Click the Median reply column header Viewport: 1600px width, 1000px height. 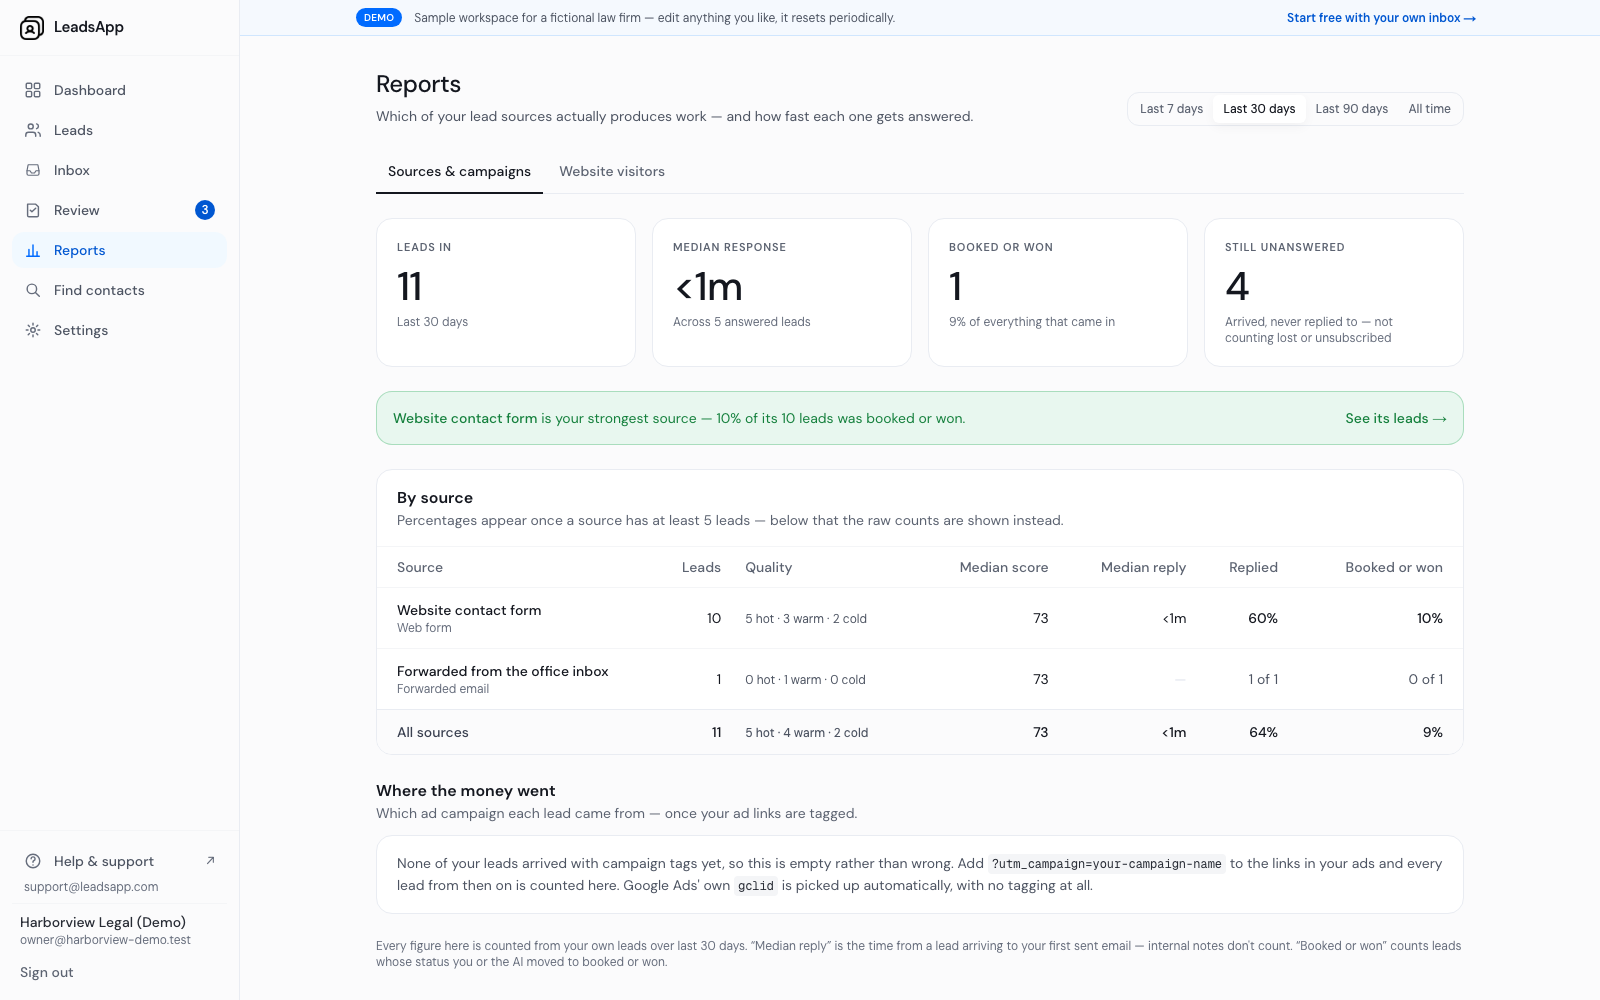pyautogui.click(x=1143, y=567)
